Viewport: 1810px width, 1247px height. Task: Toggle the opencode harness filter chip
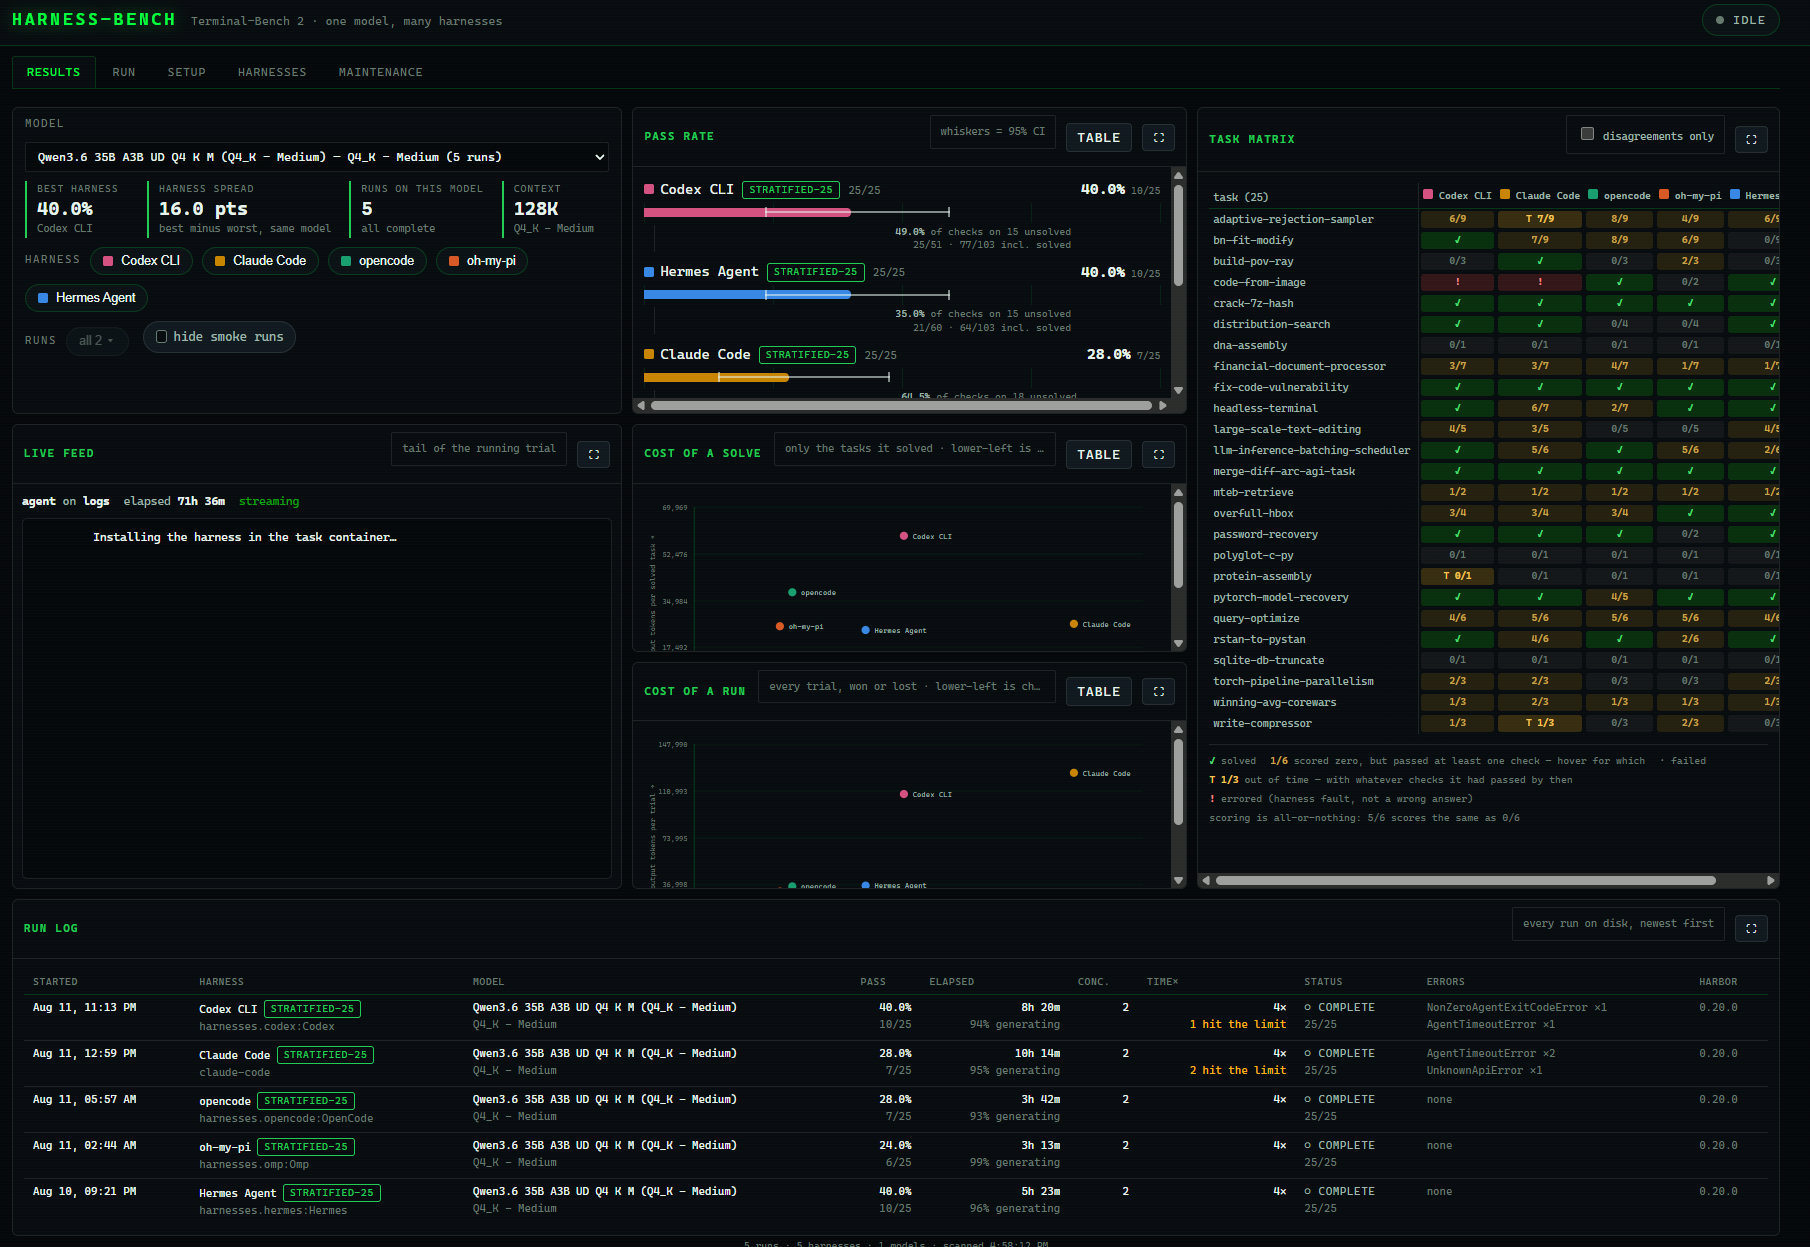click(x=377, y=261)
